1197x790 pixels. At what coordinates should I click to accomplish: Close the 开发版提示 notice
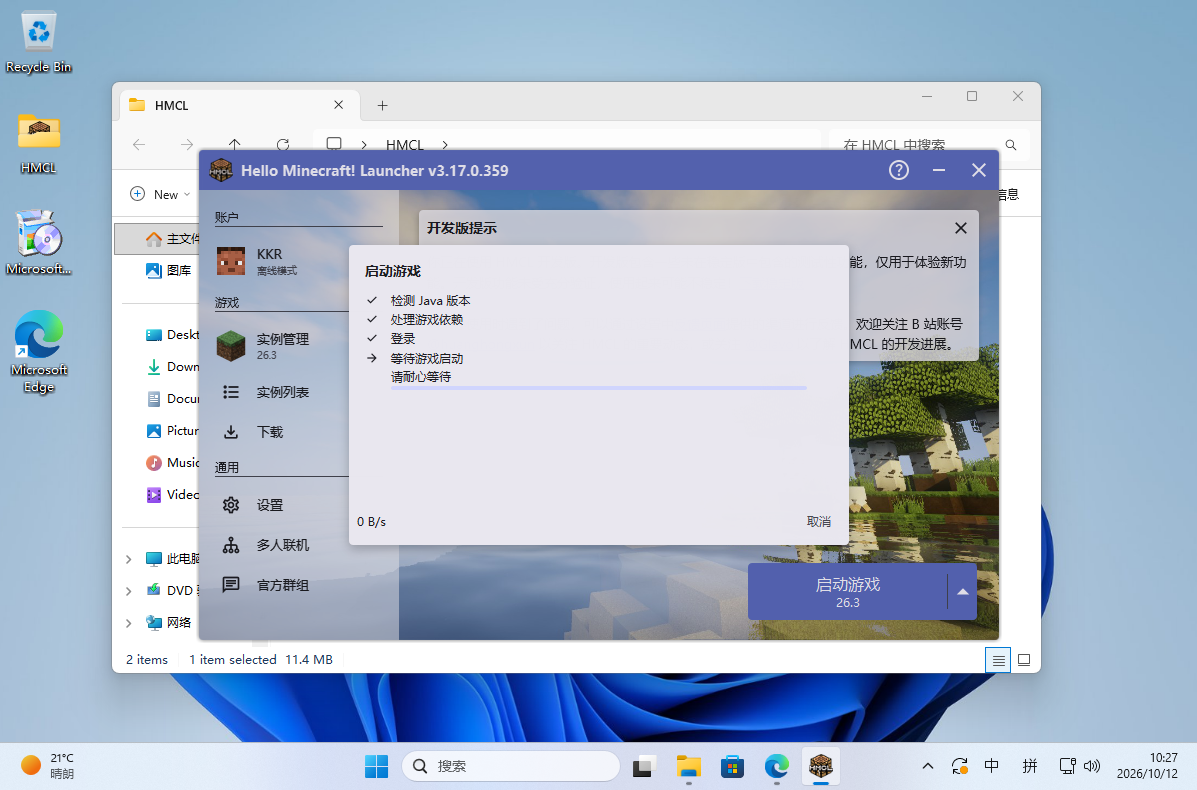pos(960,228)
